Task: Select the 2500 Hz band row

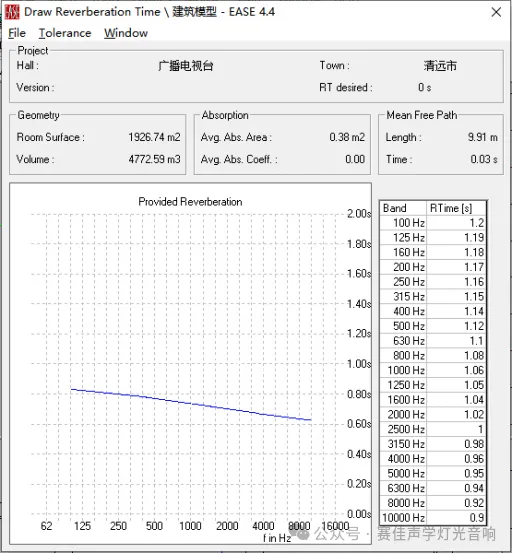Action: [x=433, y=429]
